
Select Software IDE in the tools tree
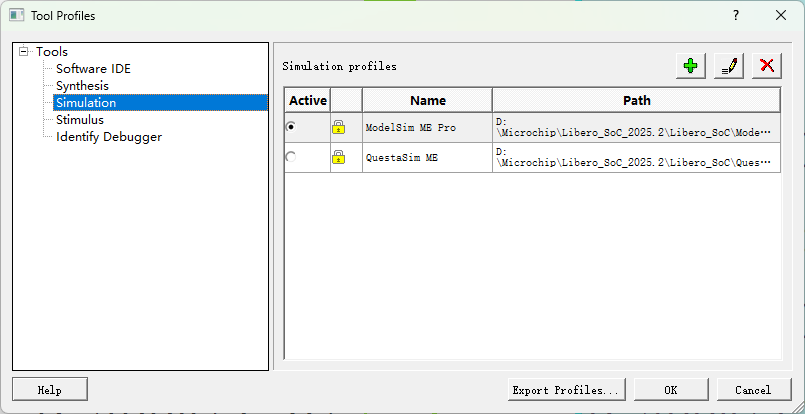coord(93,69)
